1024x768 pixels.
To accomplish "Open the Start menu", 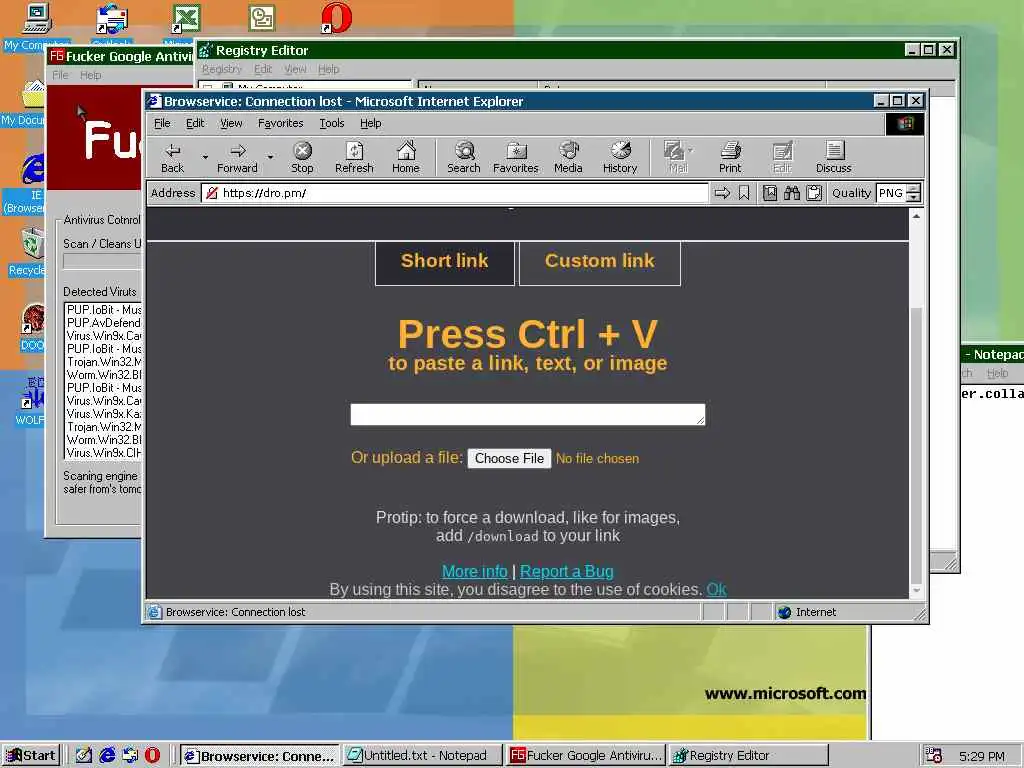I will 31,755.
